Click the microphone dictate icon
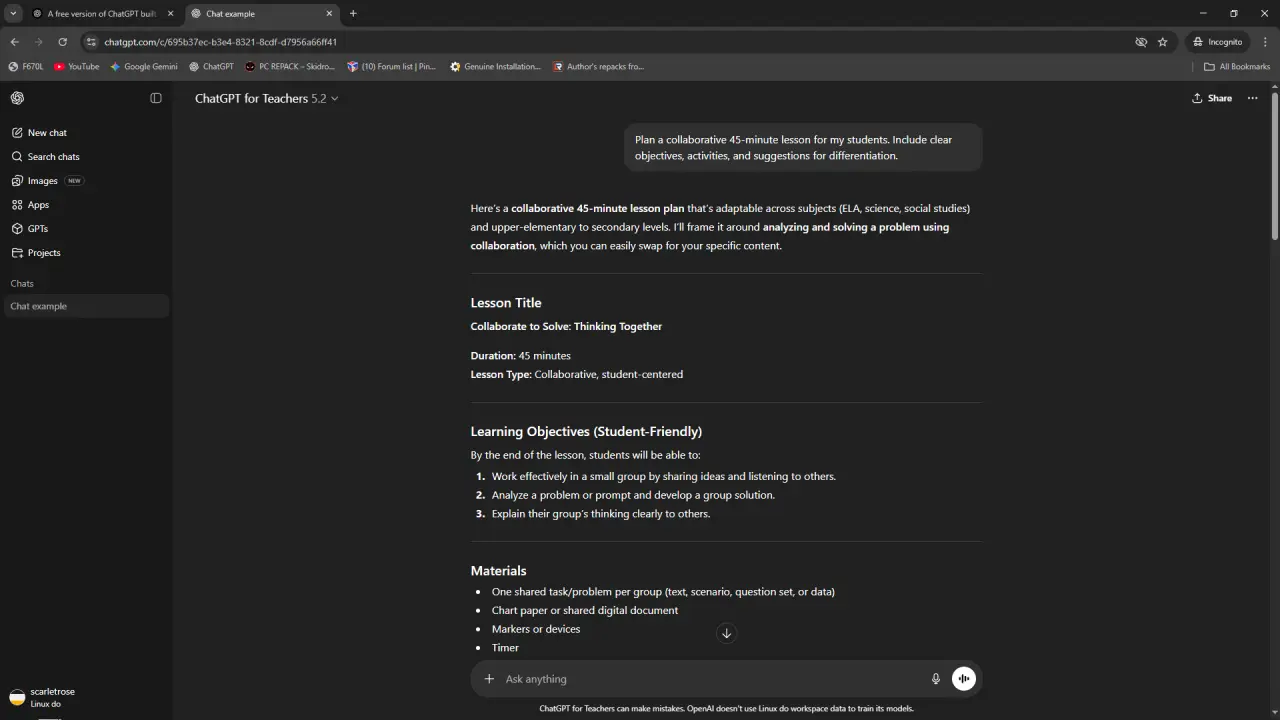This screenshot has width=1280, height=720. tap(936, 679)
